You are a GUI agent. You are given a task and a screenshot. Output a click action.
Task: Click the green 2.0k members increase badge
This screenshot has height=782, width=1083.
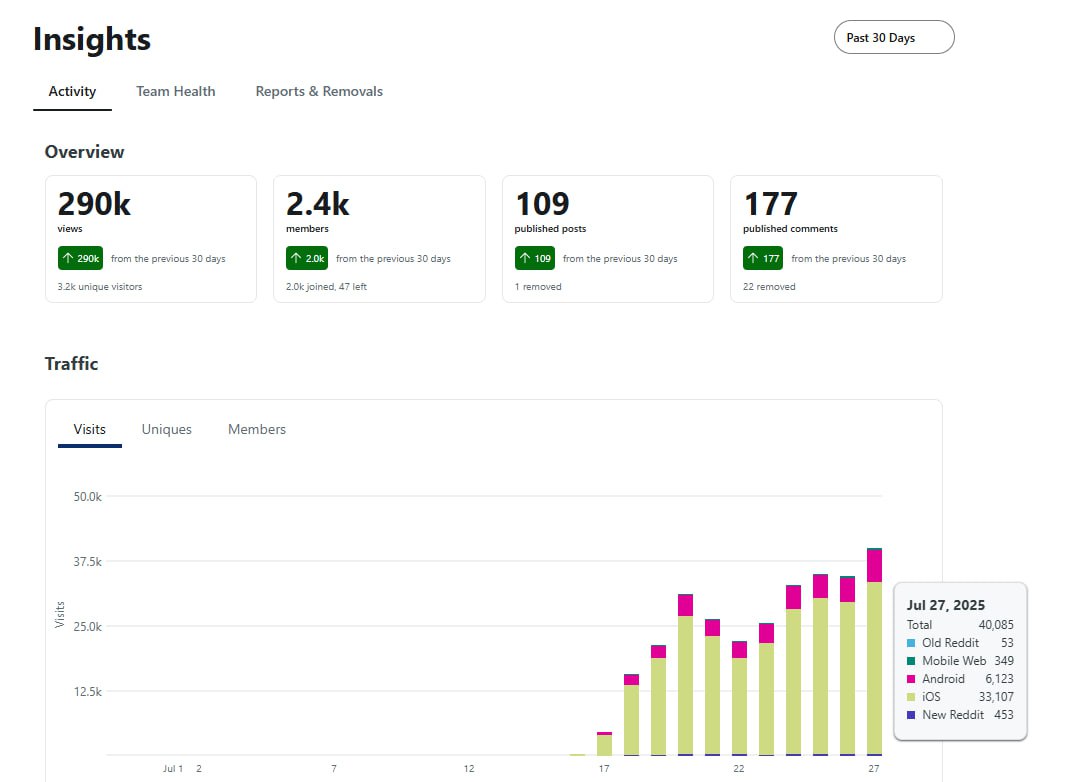tap(307, 258)
